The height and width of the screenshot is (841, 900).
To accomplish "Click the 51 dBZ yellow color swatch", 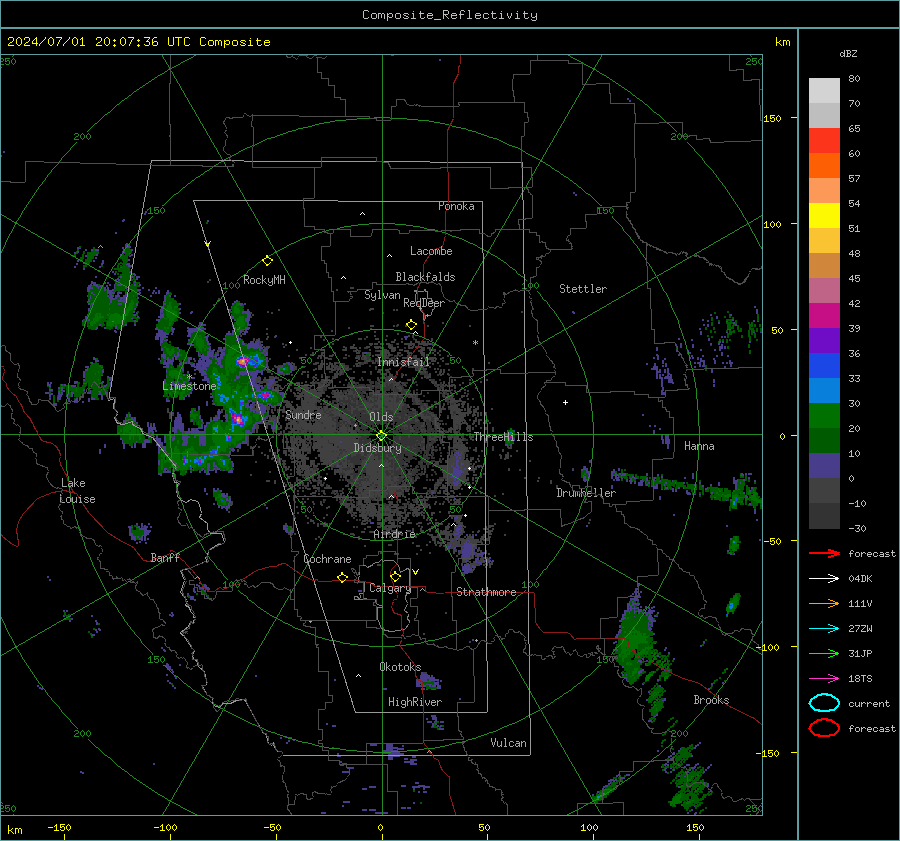I will click(824, 215).
